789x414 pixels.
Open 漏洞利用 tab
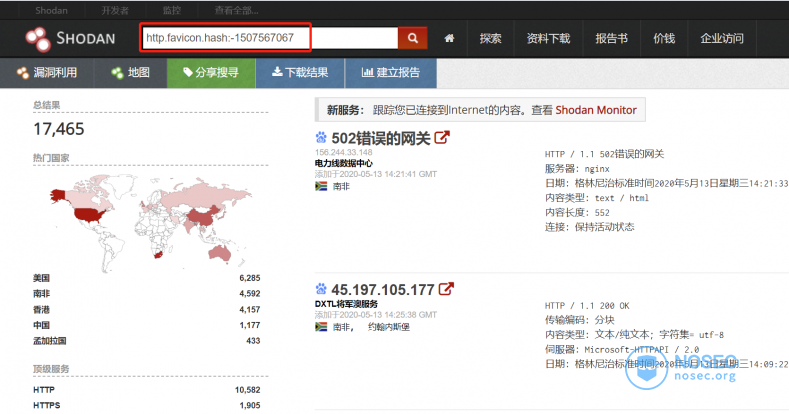pos(47,73)
